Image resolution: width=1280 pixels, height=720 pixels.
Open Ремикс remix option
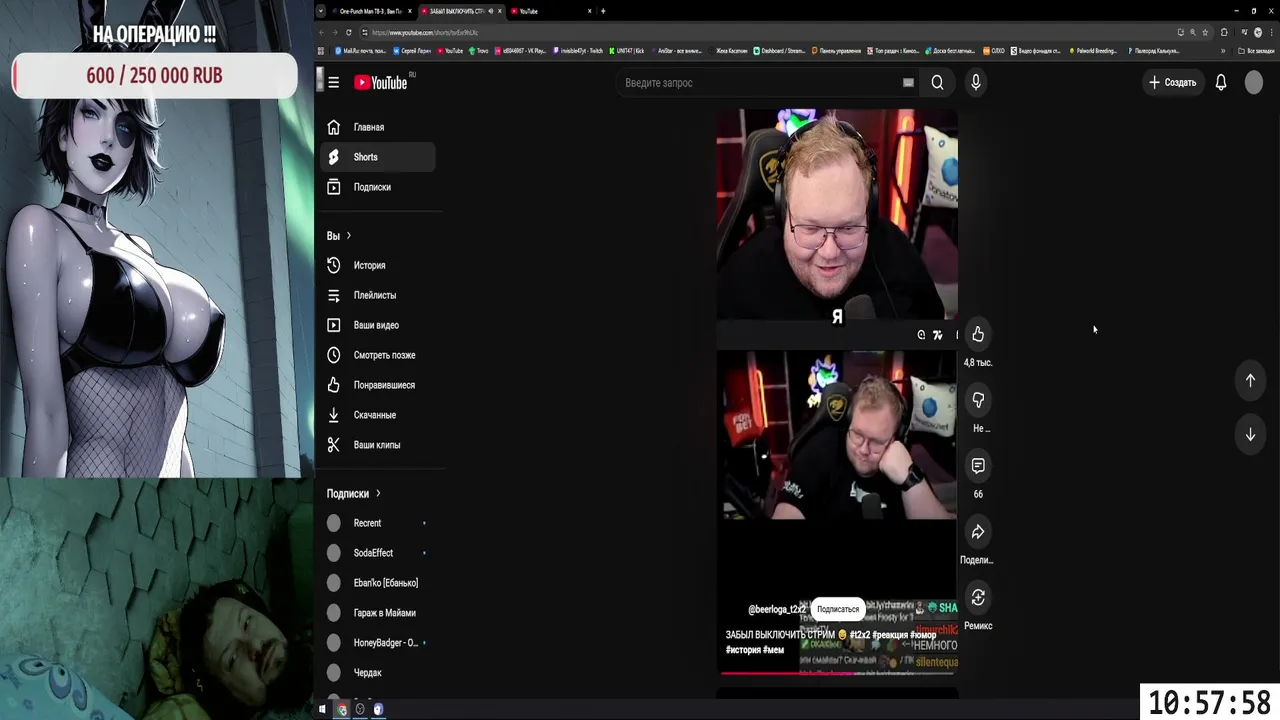click(978, 598)
